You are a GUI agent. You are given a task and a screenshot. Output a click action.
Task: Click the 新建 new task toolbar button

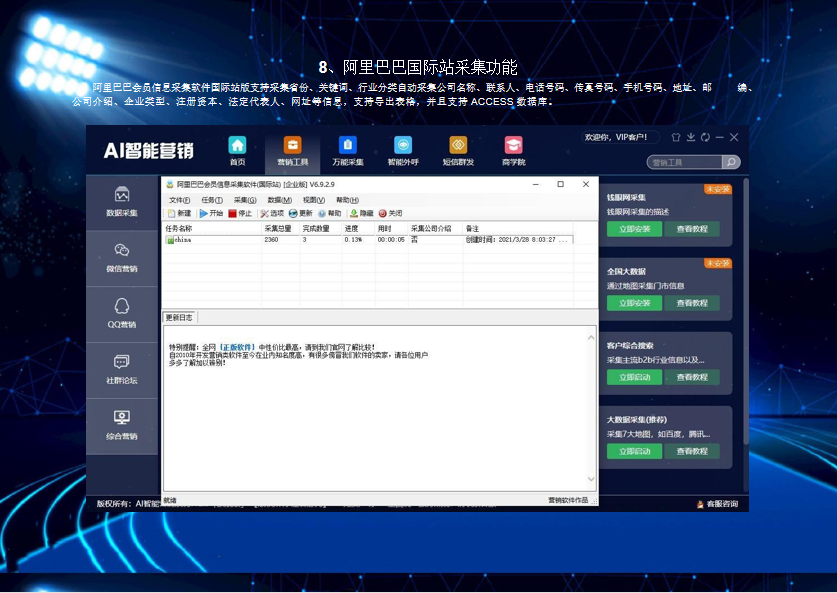point(180,214)
